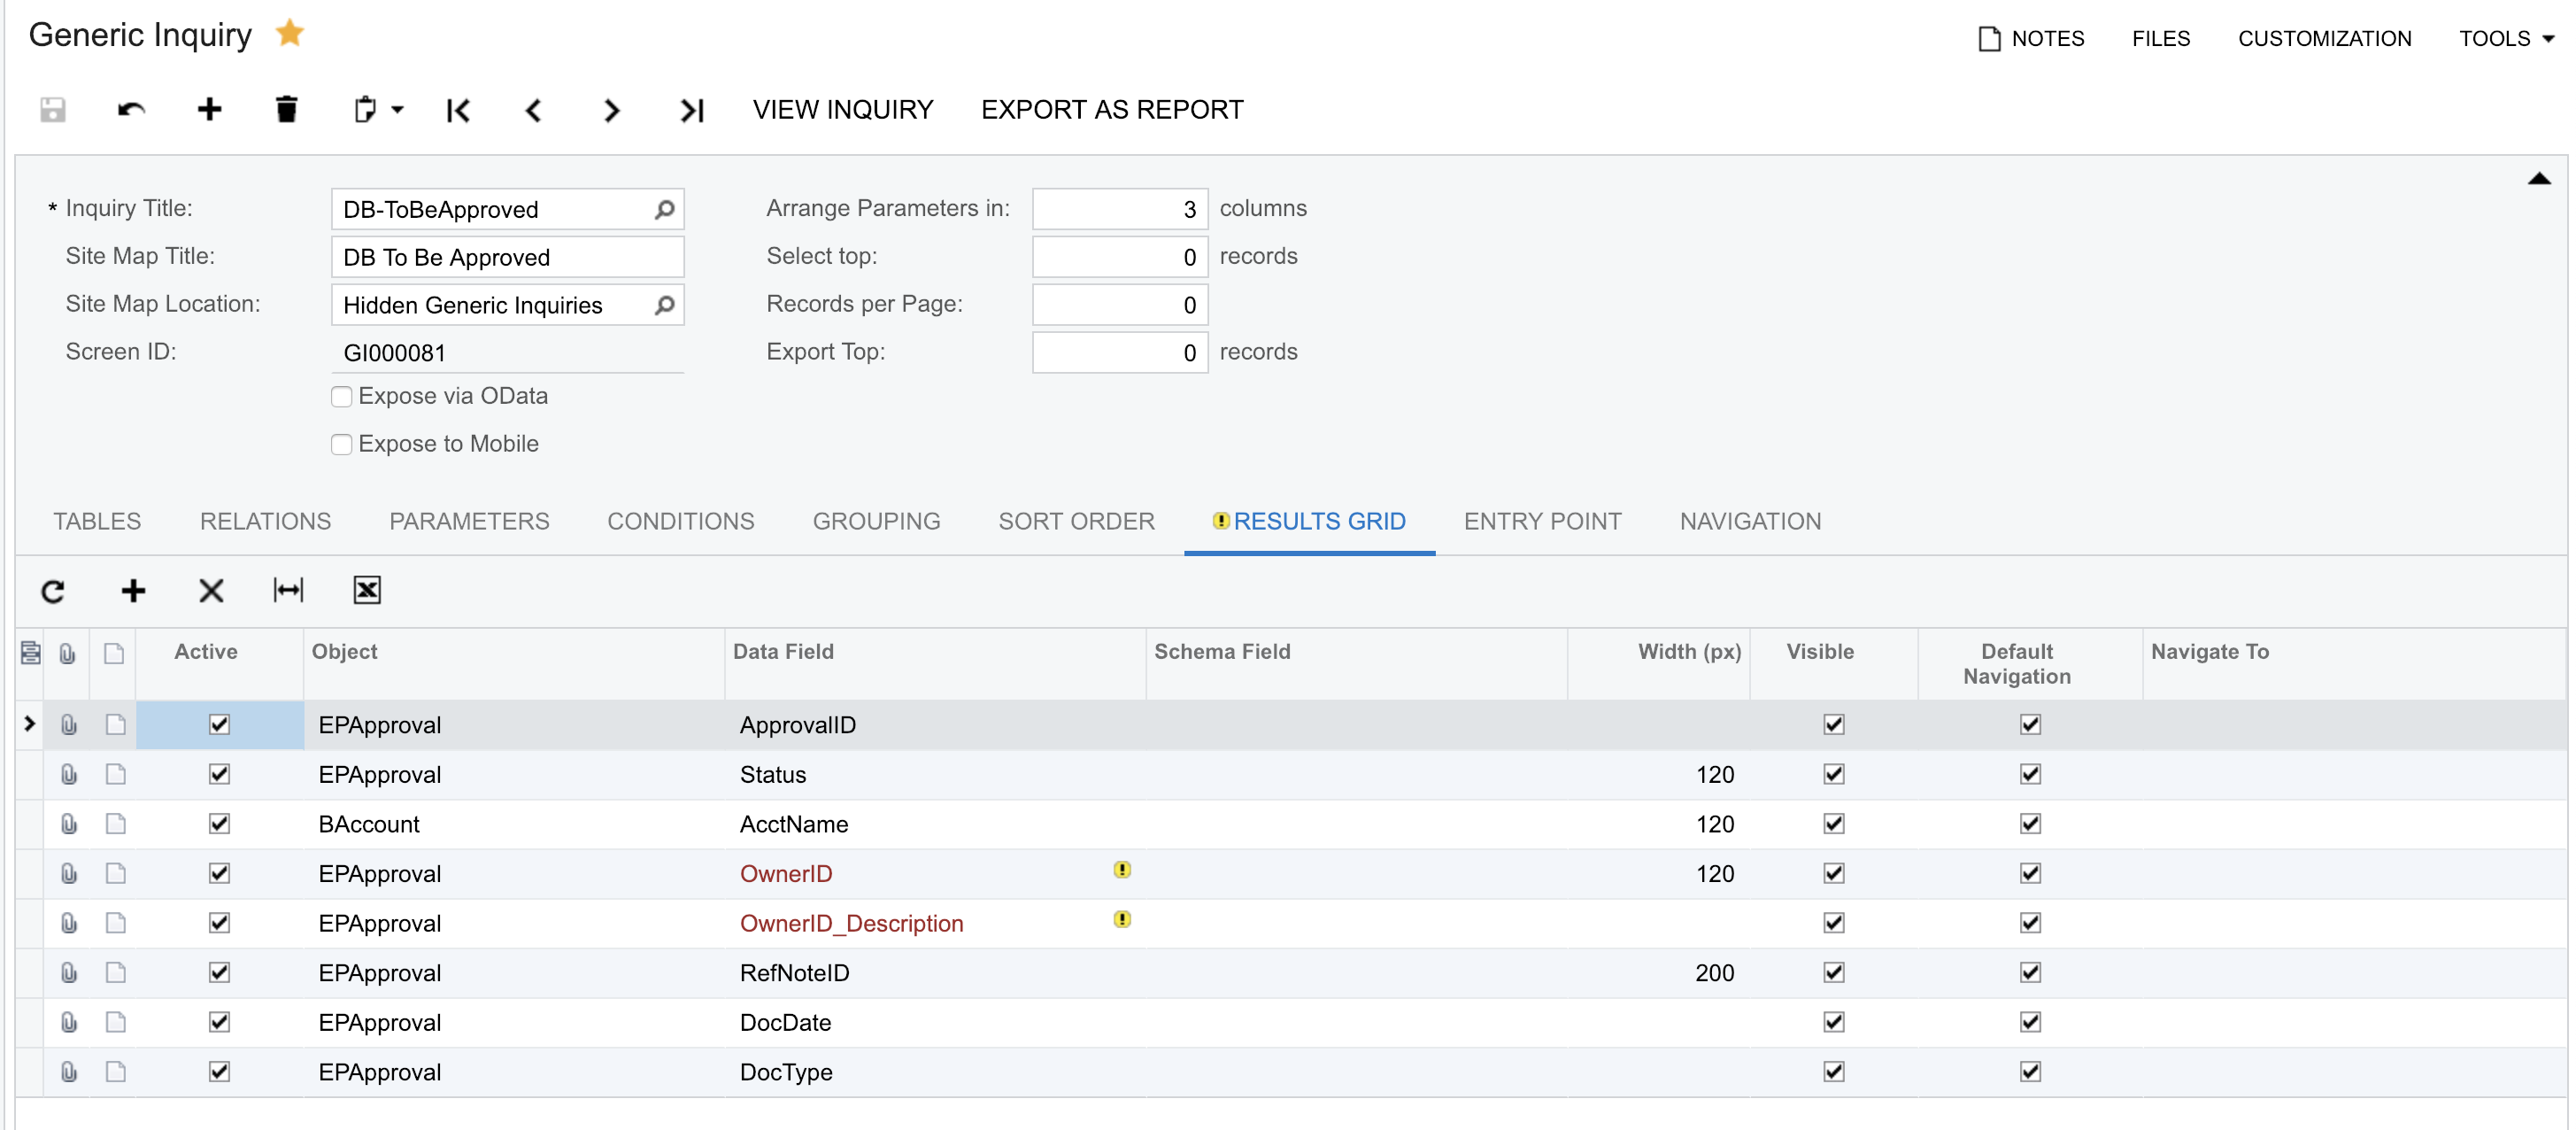Viewport: 2576px width, 1130px height.
Task: Click the Save disk icon in toolbar
Action: 53,109
